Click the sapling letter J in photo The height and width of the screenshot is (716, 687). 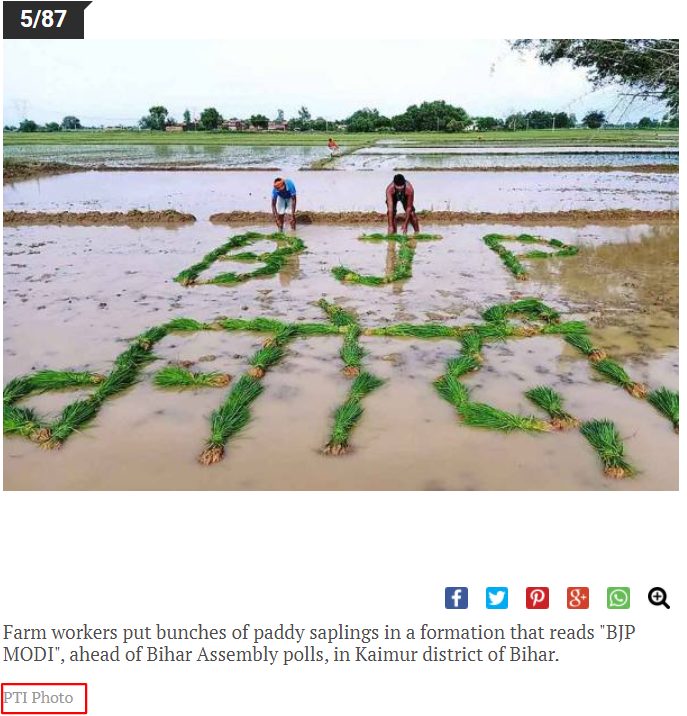coord(386,259)
